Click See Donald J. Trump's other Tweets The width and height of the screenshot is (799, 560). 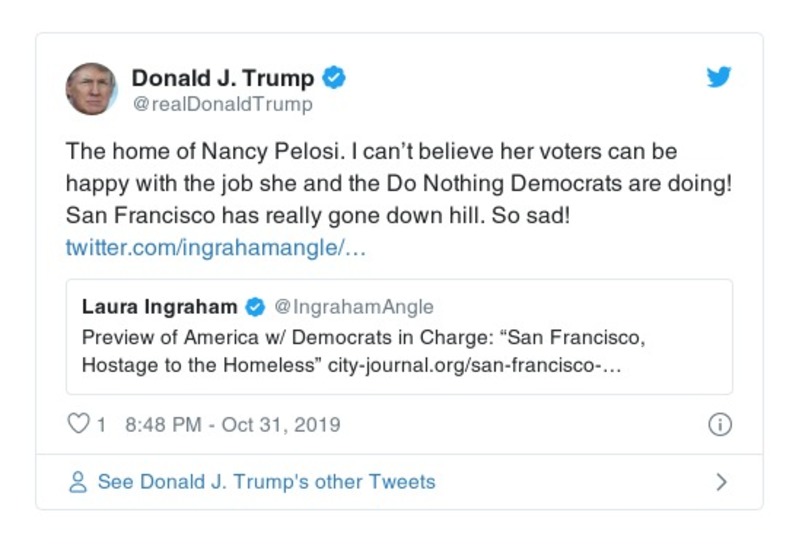(x=266, y=482)
